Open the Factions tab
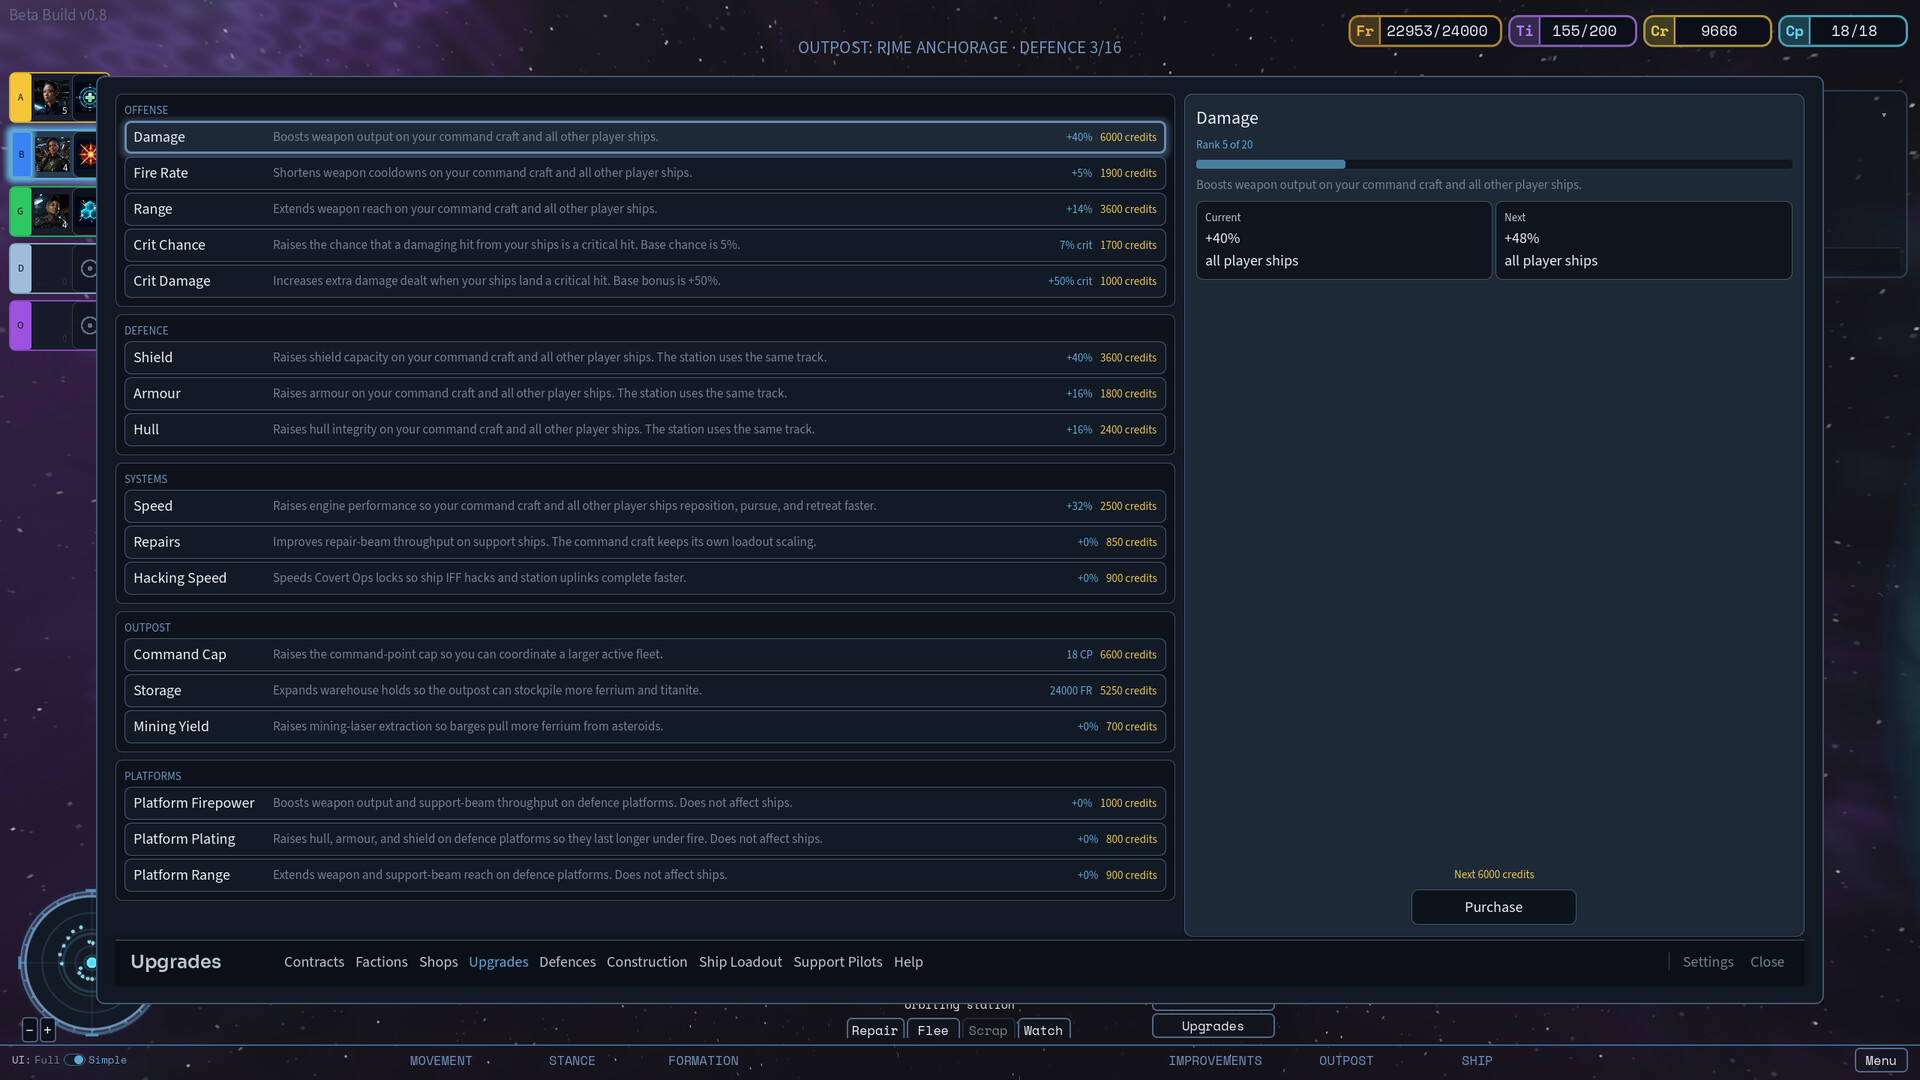The image size is (1920, 1080). click(x=381, y=962)
